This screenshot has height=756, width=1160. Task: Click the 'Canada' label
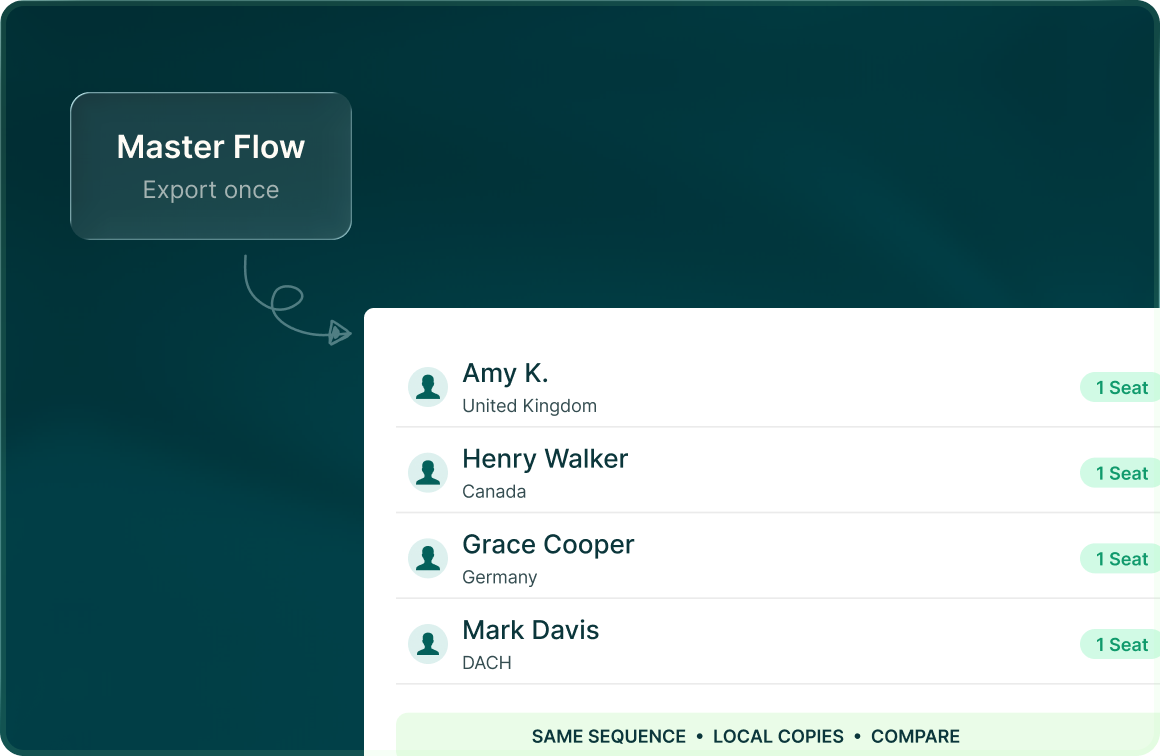[494, 492]
